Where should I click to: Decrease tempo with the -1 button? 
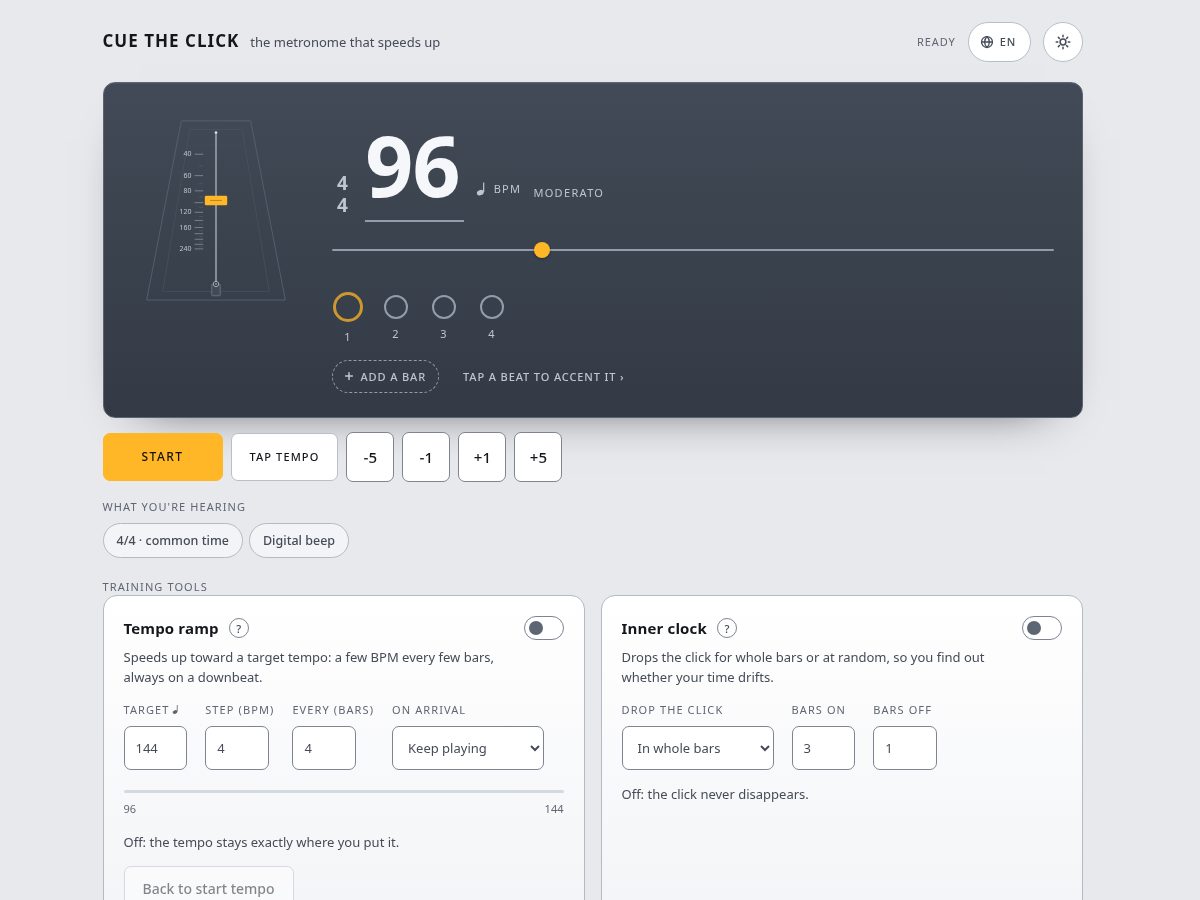[x=426, y=457]
